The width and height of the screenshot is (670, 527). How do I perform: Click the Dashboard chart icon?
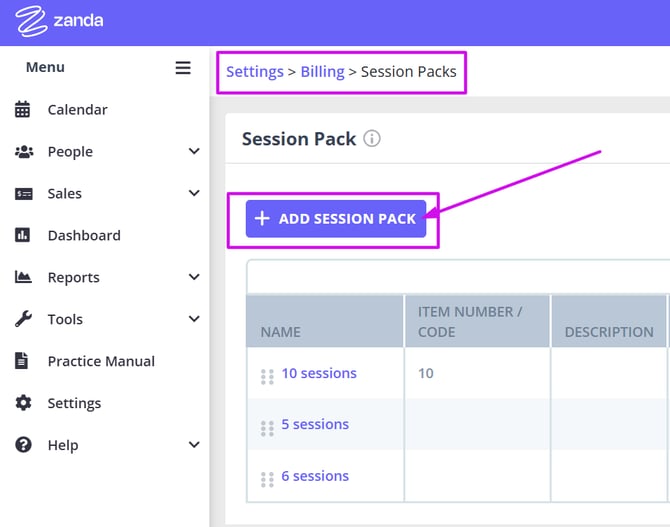pos(23,236)
